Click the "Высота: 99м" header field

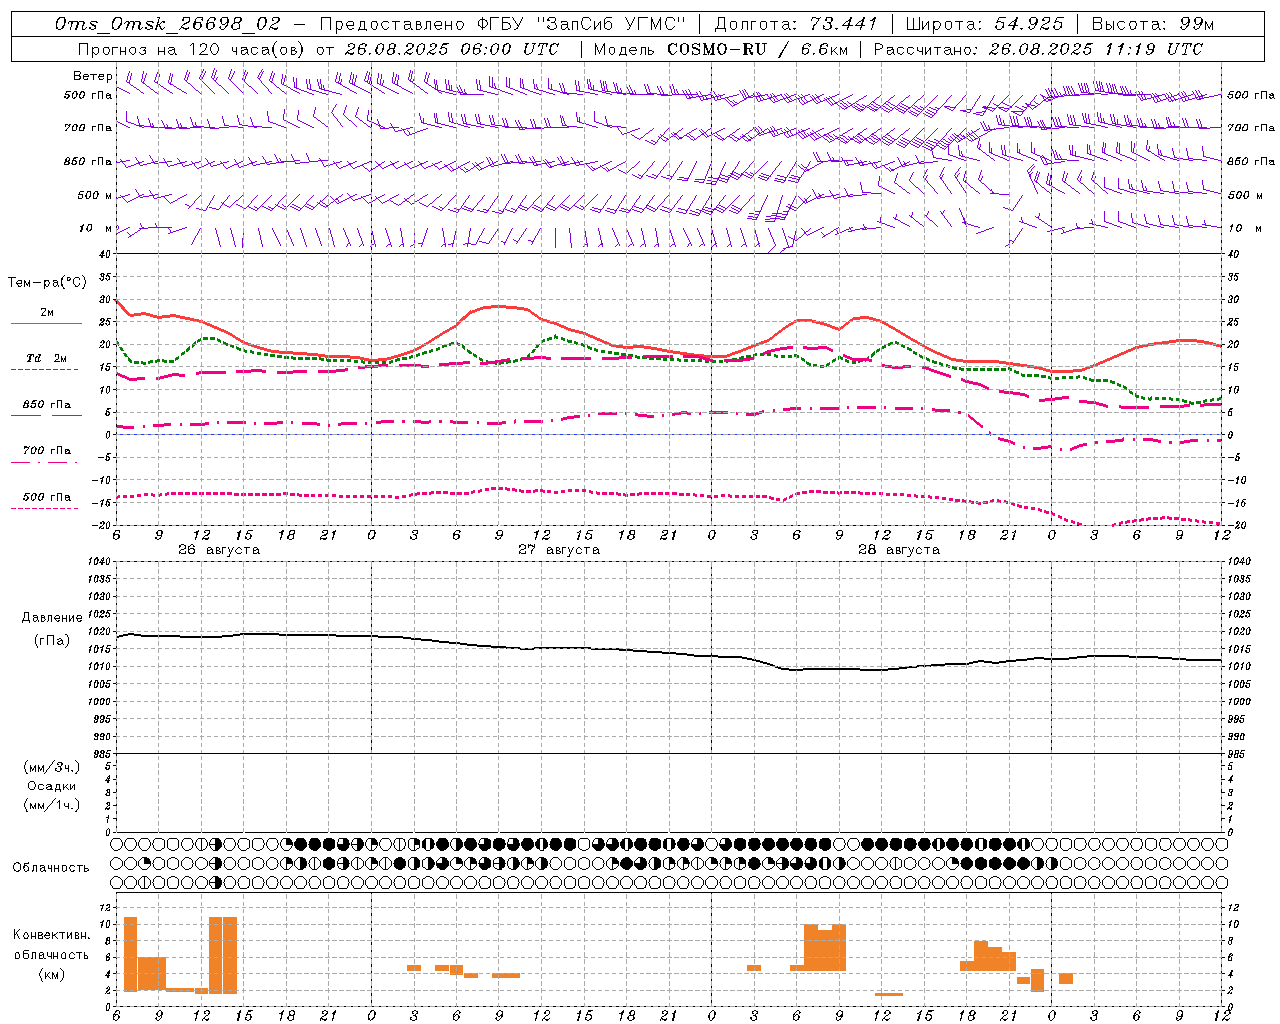pyautogui.click(x=1153, y=24)
